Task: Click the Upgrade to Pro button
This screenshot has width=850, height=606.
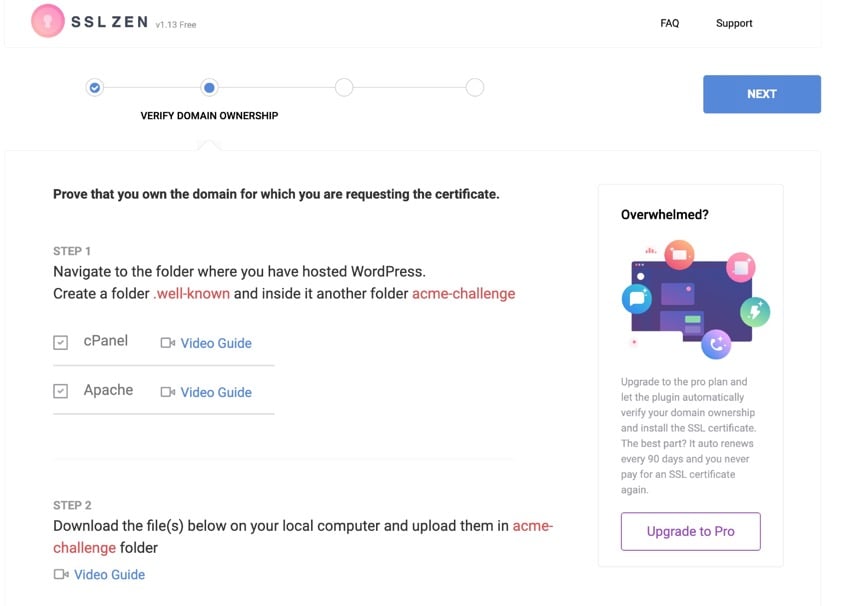Action: (690, 531)
